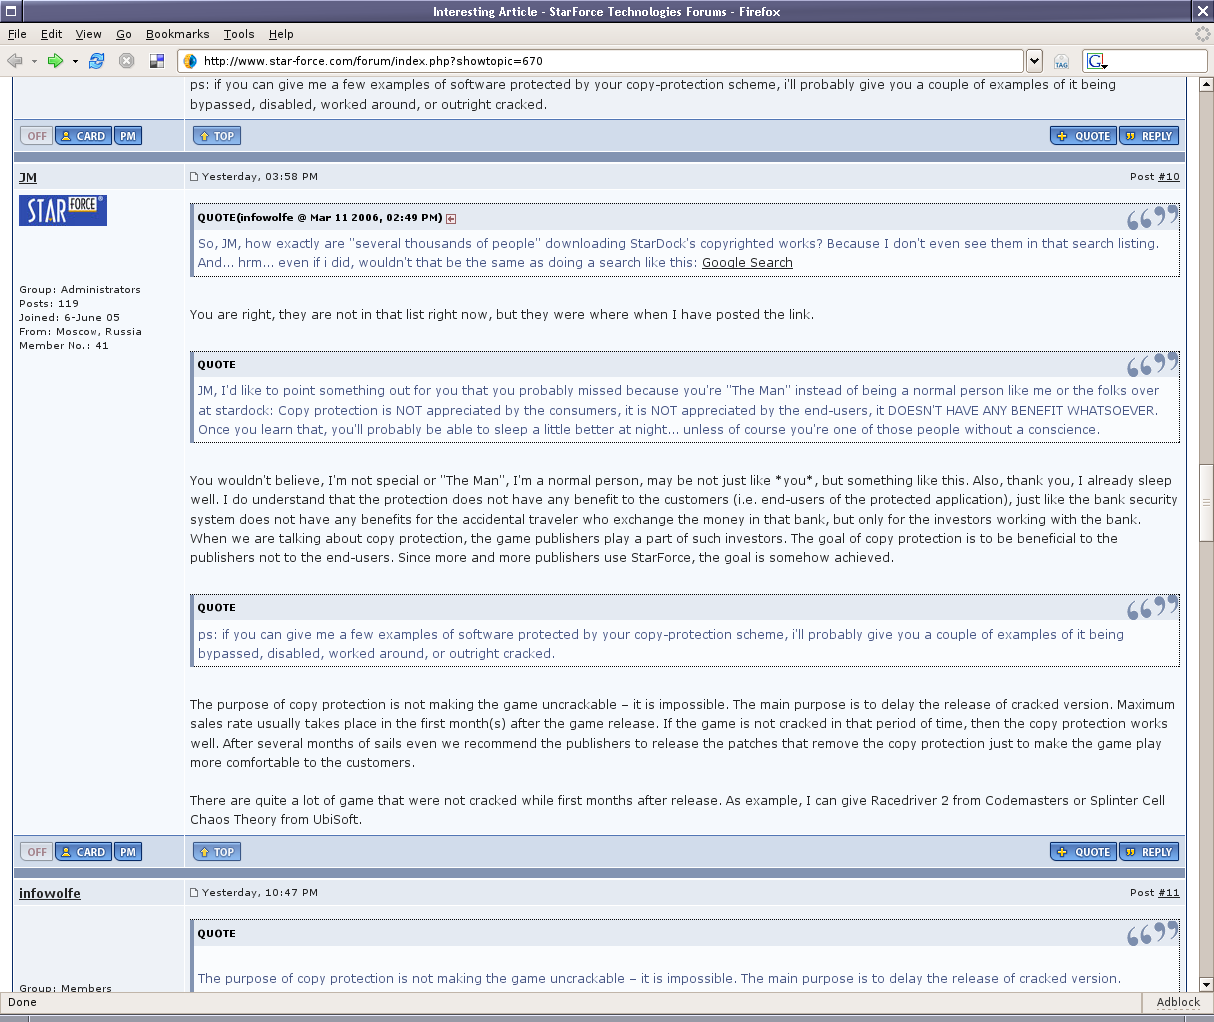The height and width of the screenshot is (1022, 1214).
Task: Click the vertical scrollbar thumb
Action: click(1206, 502)
